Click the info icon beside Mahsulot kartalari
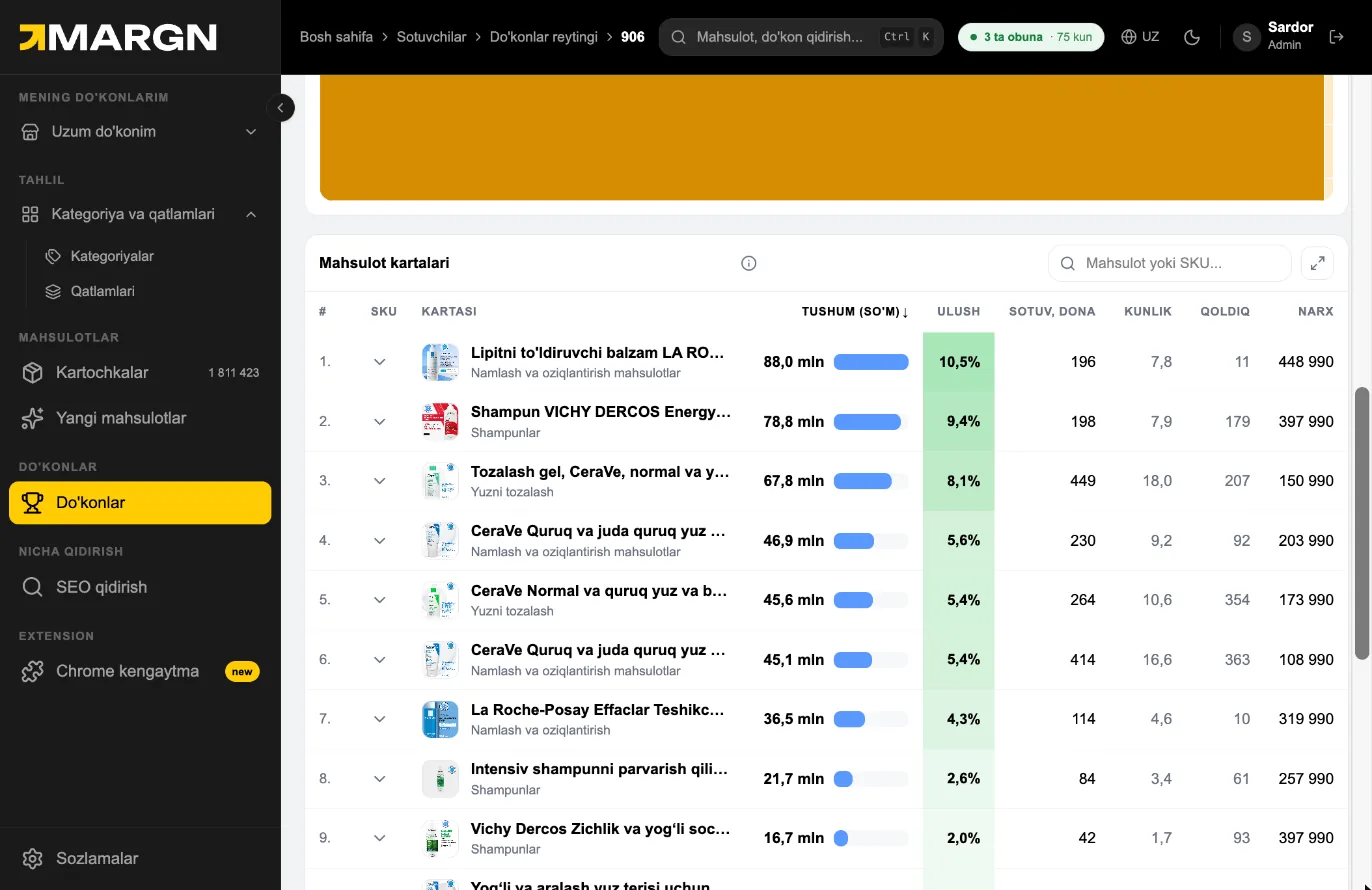Screen dimensions: 1372x890 coord(749,263)
